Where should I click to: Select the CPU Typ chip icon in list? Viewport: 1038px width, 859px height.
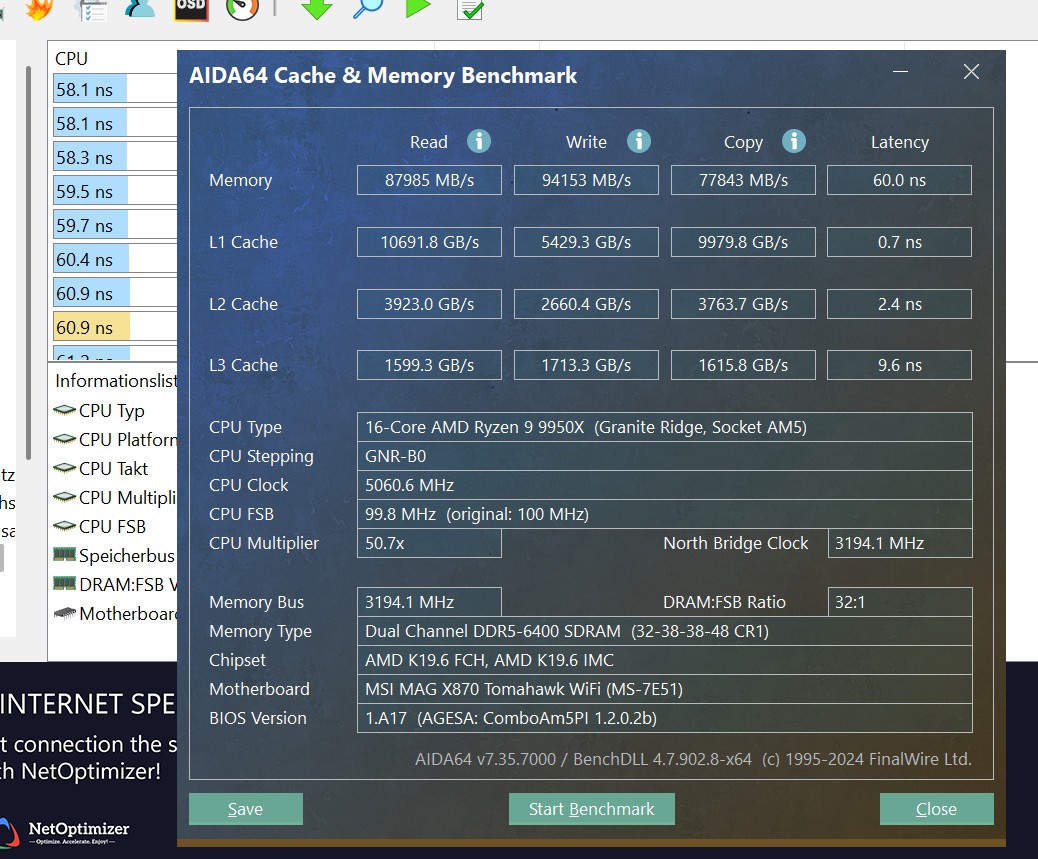64,410
